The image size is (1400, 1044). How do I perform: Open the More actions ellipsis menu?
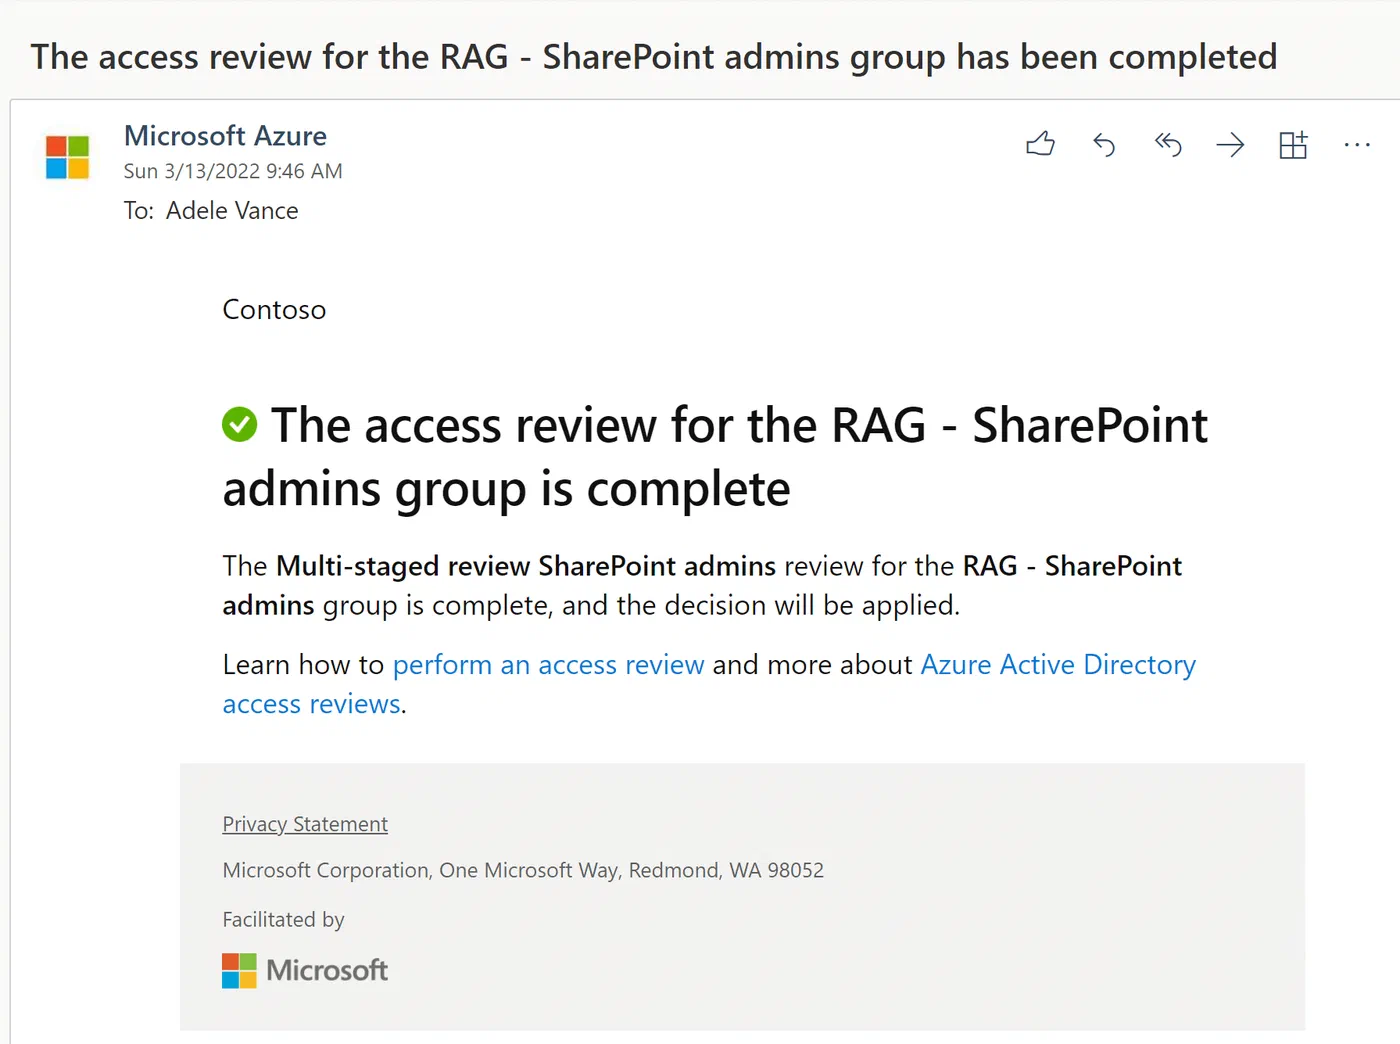1357,145
